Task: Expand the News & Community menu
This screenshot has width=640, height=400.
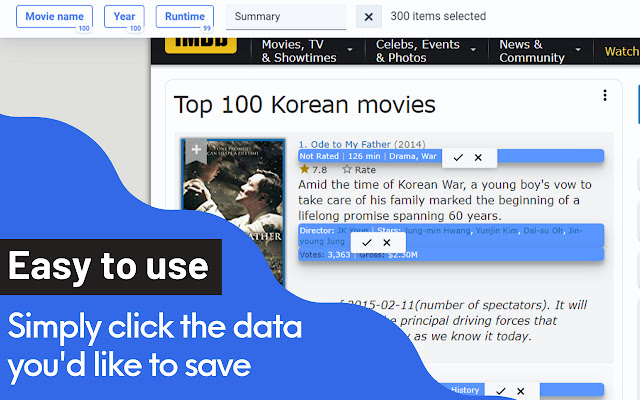Action: click(x=540, y=51)
